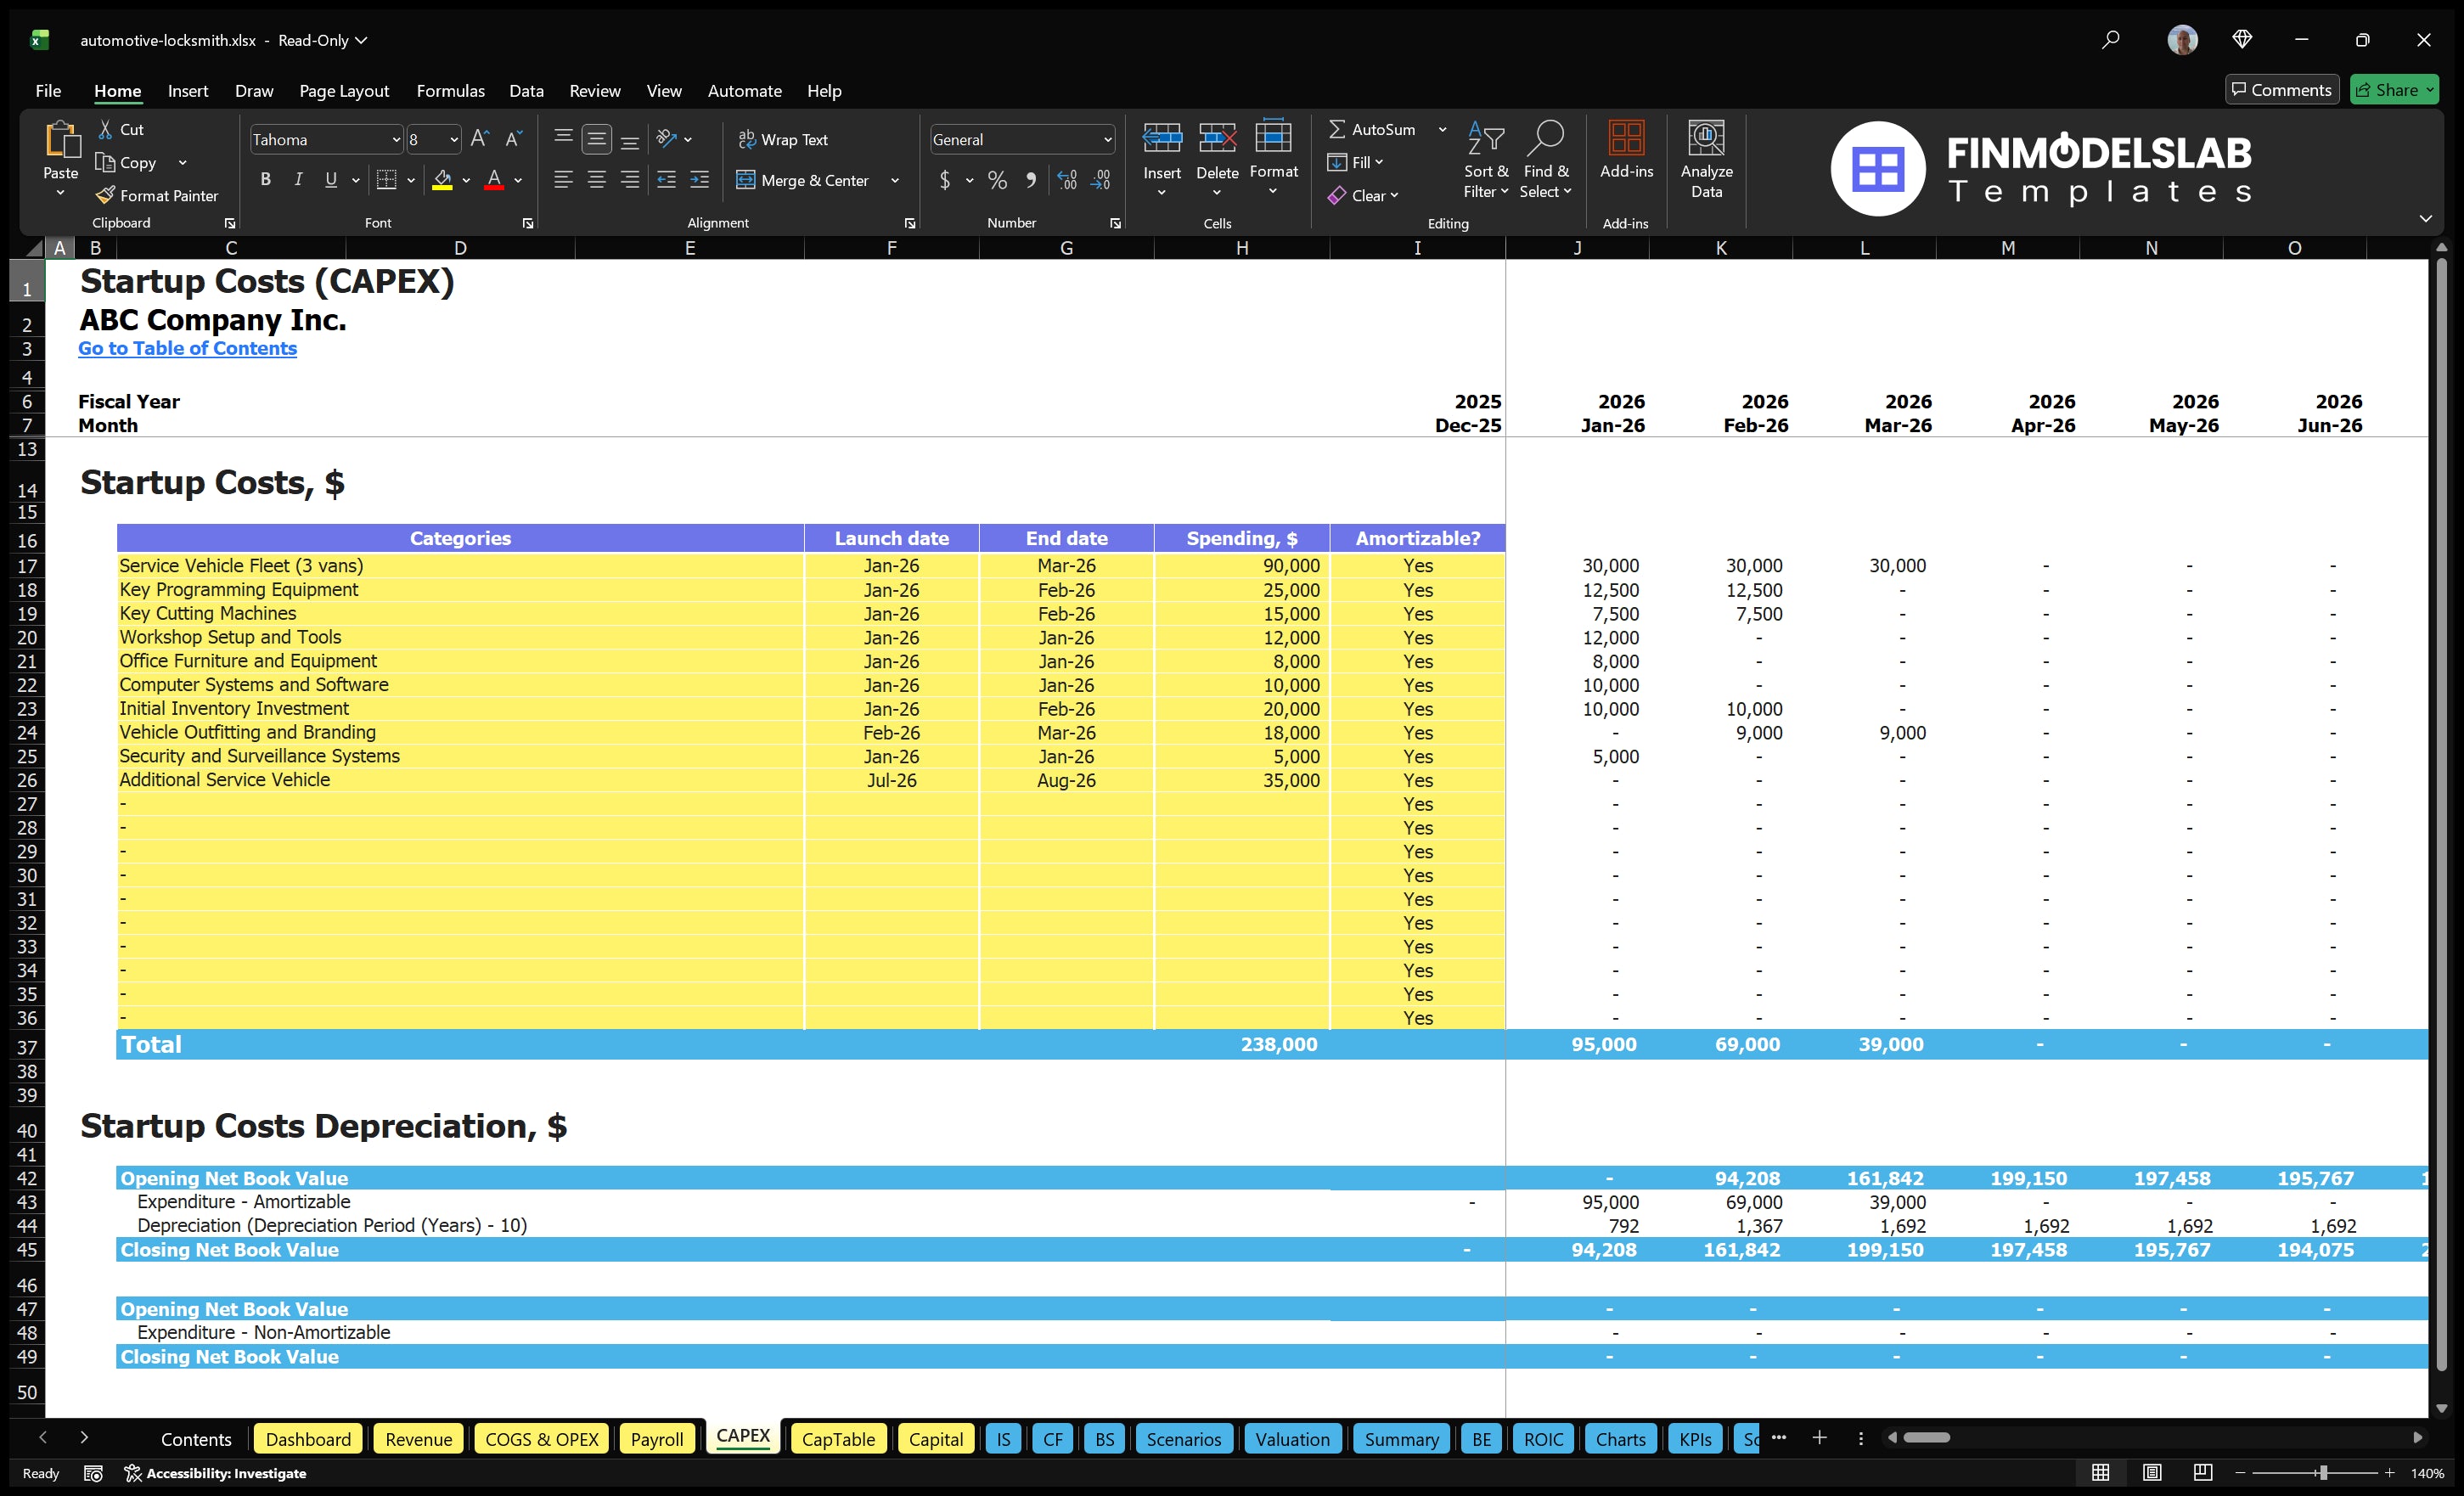Open the Scenarios sheet tab
2464x1496 pixels.
pos(1184,1439)
